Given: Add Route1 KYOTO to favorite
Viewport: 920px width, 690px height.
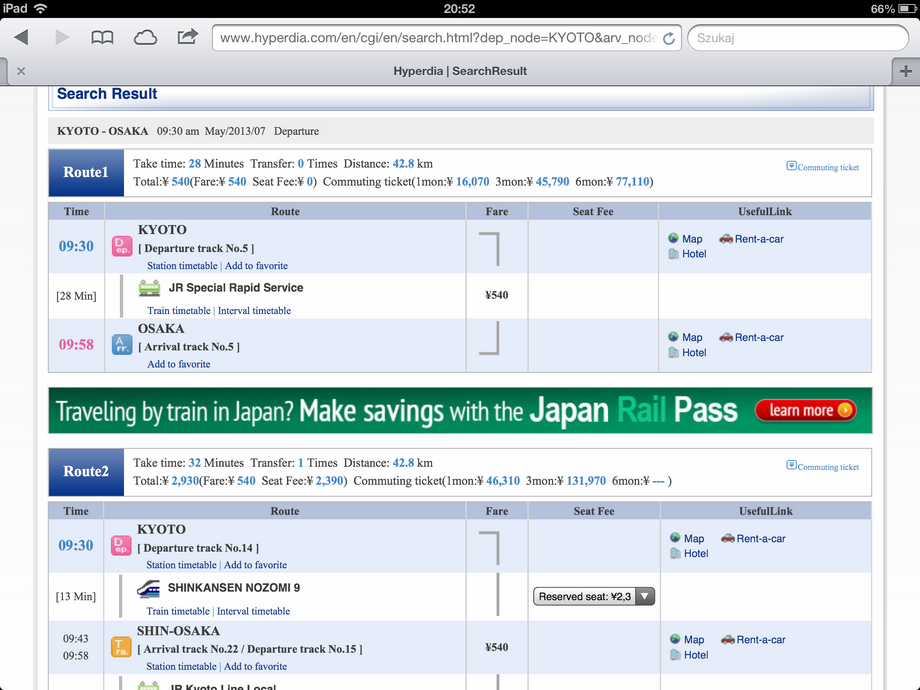Looking at the screenshot, I should pos(256,265).
